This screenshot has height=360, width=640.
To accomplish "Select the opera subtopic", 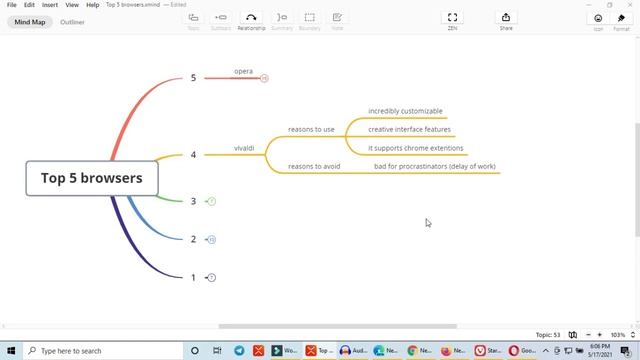I will point(243,71).
